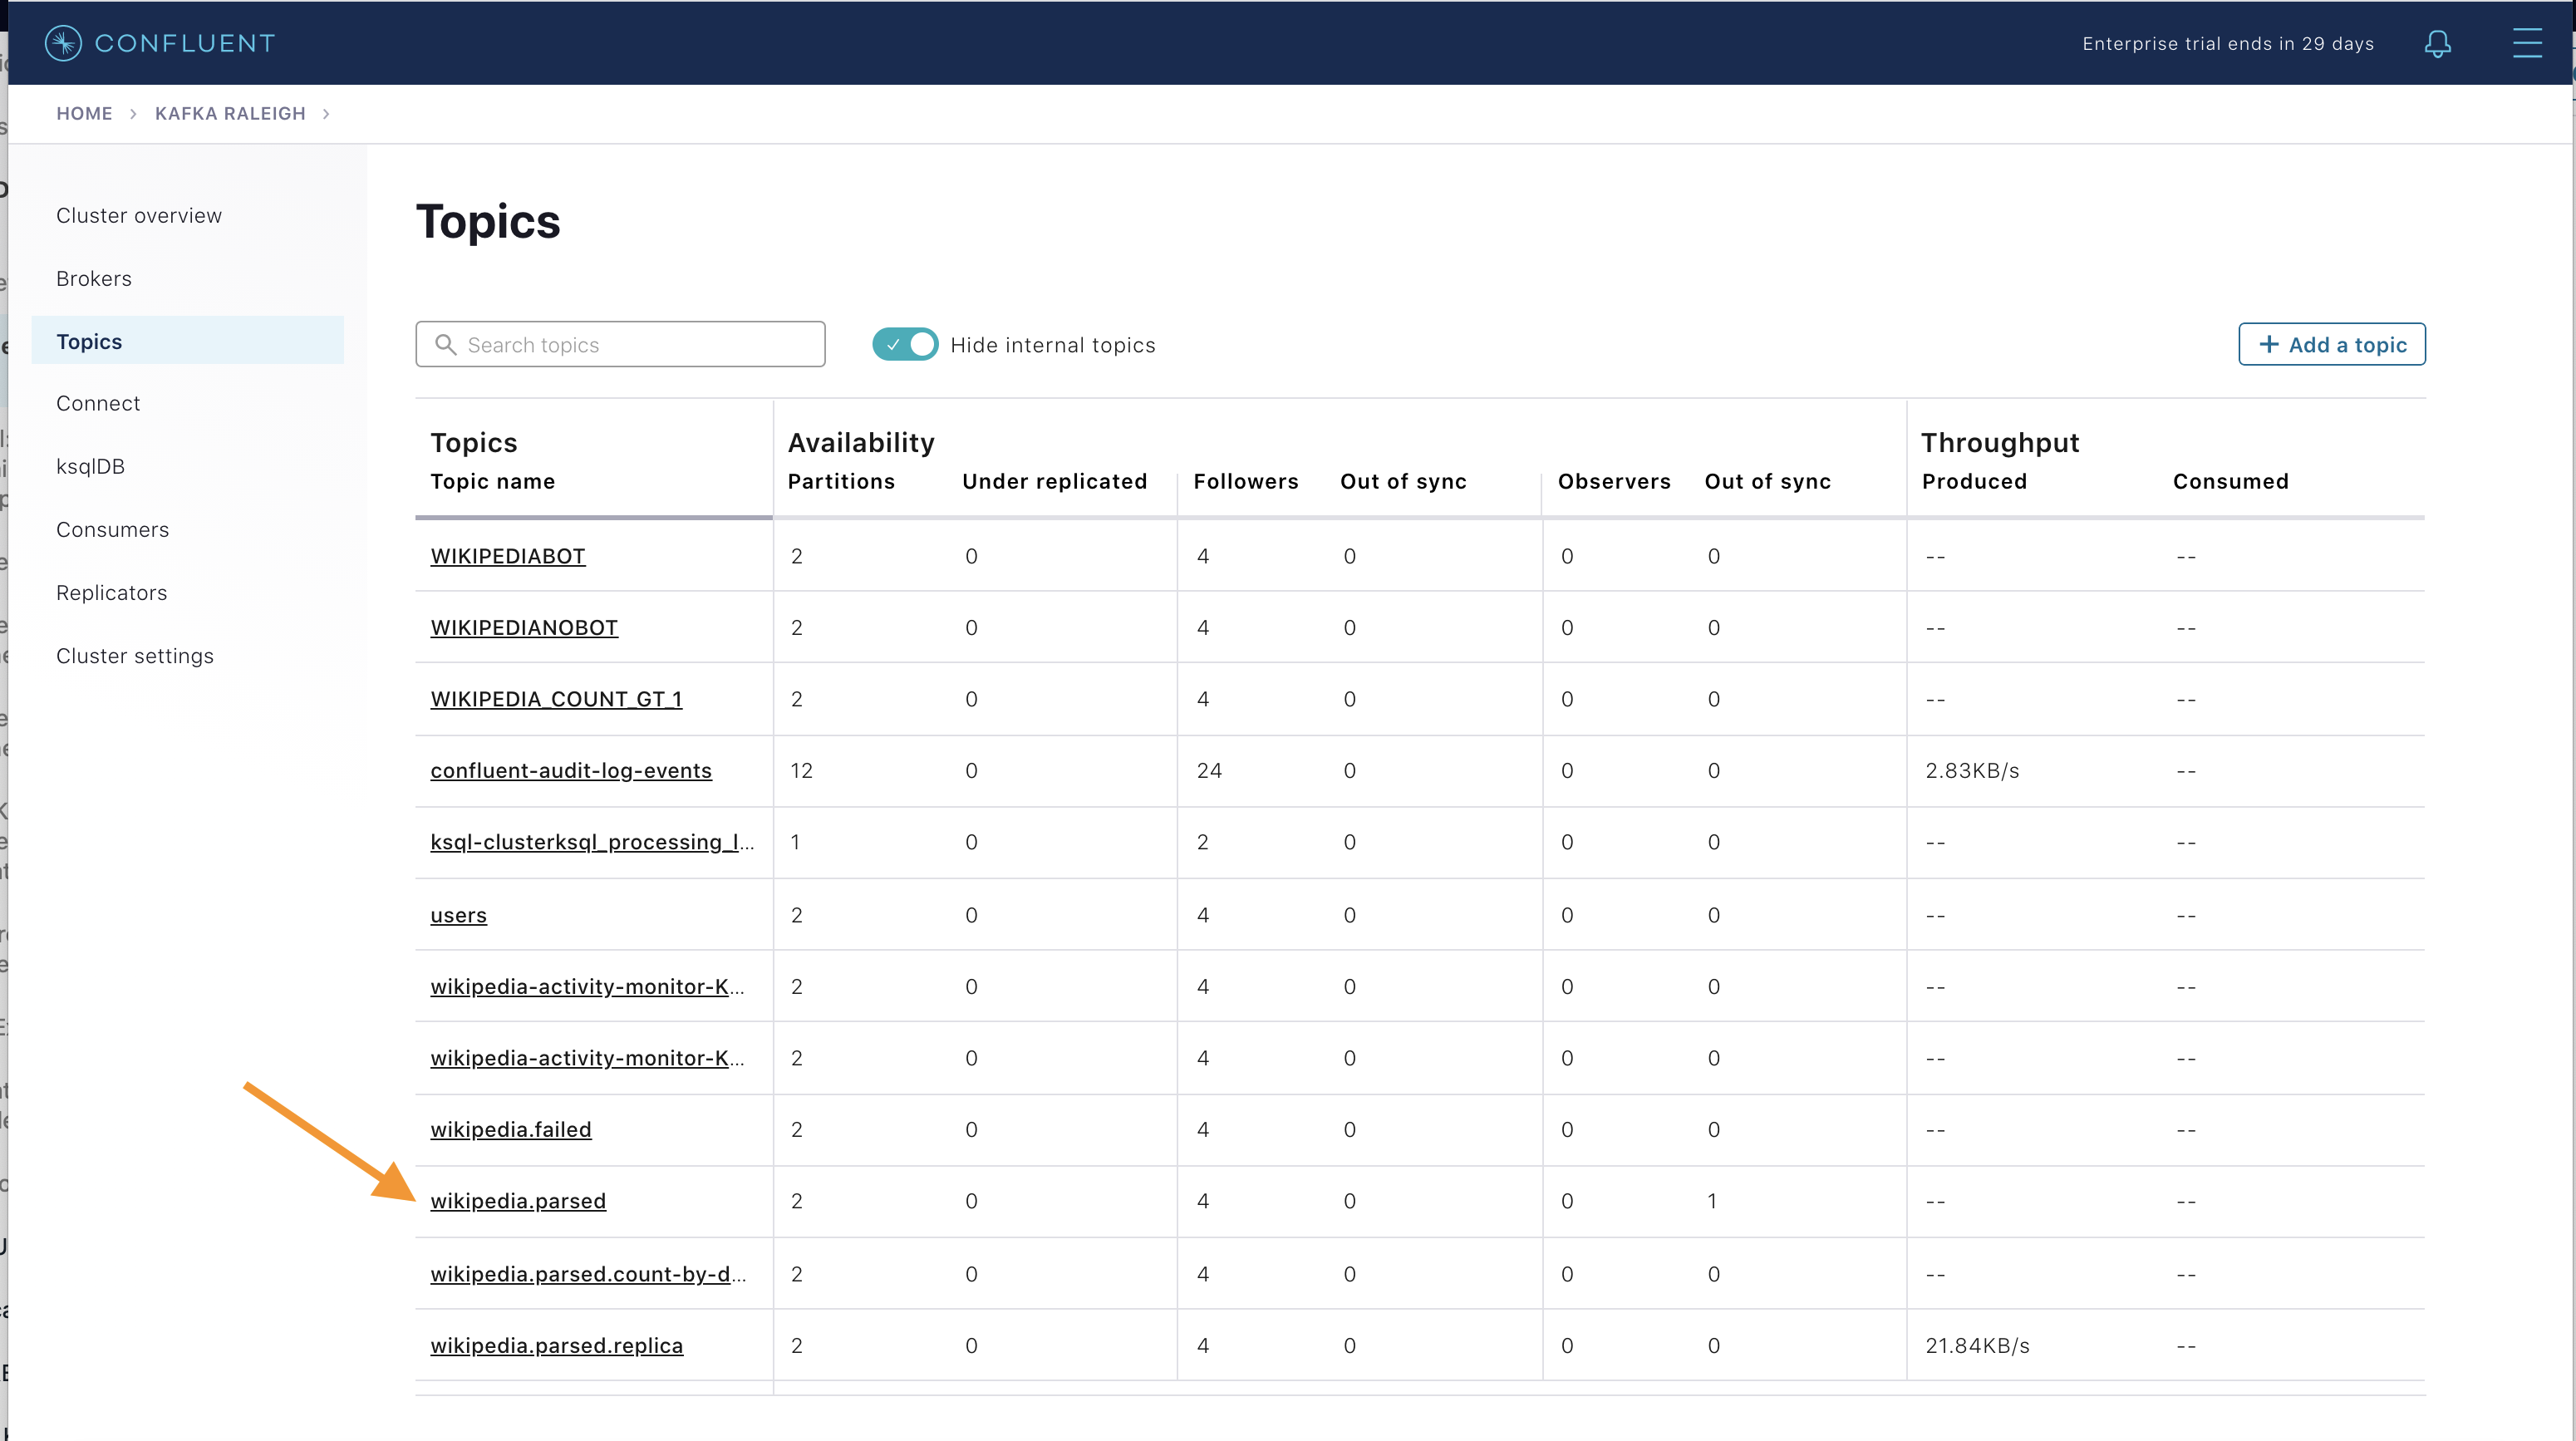Click the 2.83KB/s produced value
Viewport: 2576px width, 1441px height.
tap(1972, 770)
